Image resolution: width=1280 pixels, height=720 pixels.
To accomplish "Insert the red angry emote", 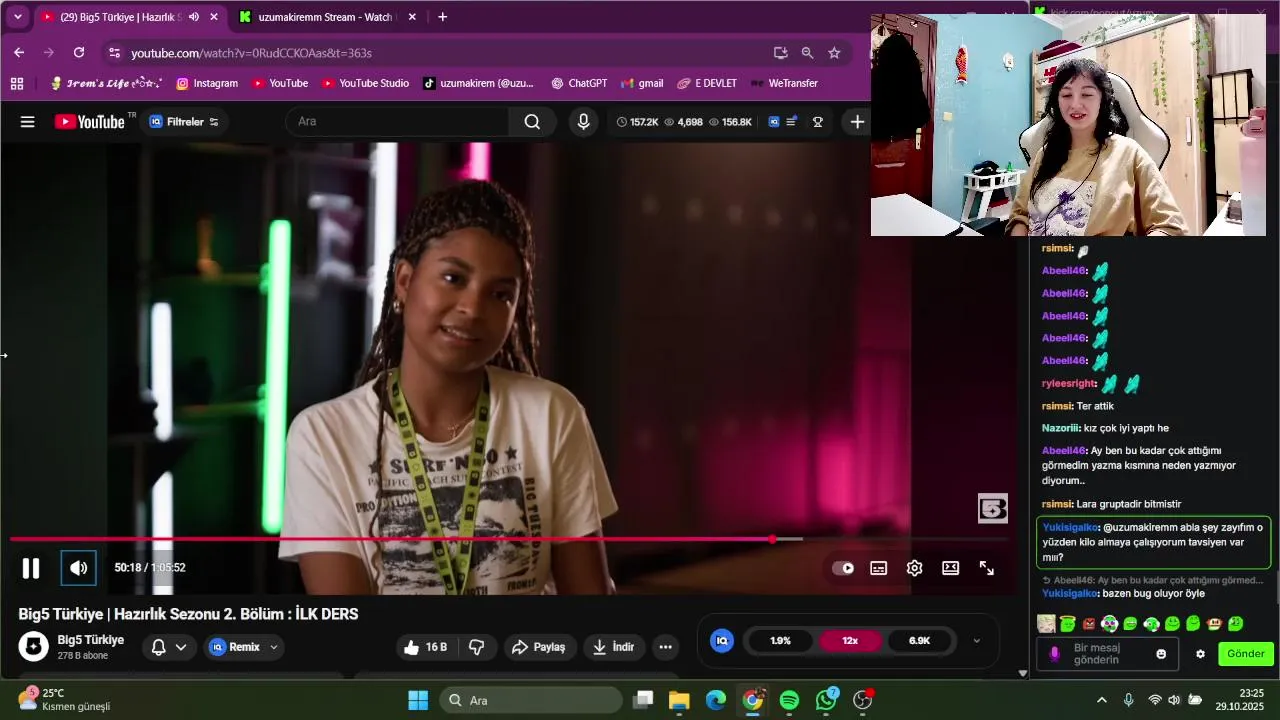I will coord(1089,624).
